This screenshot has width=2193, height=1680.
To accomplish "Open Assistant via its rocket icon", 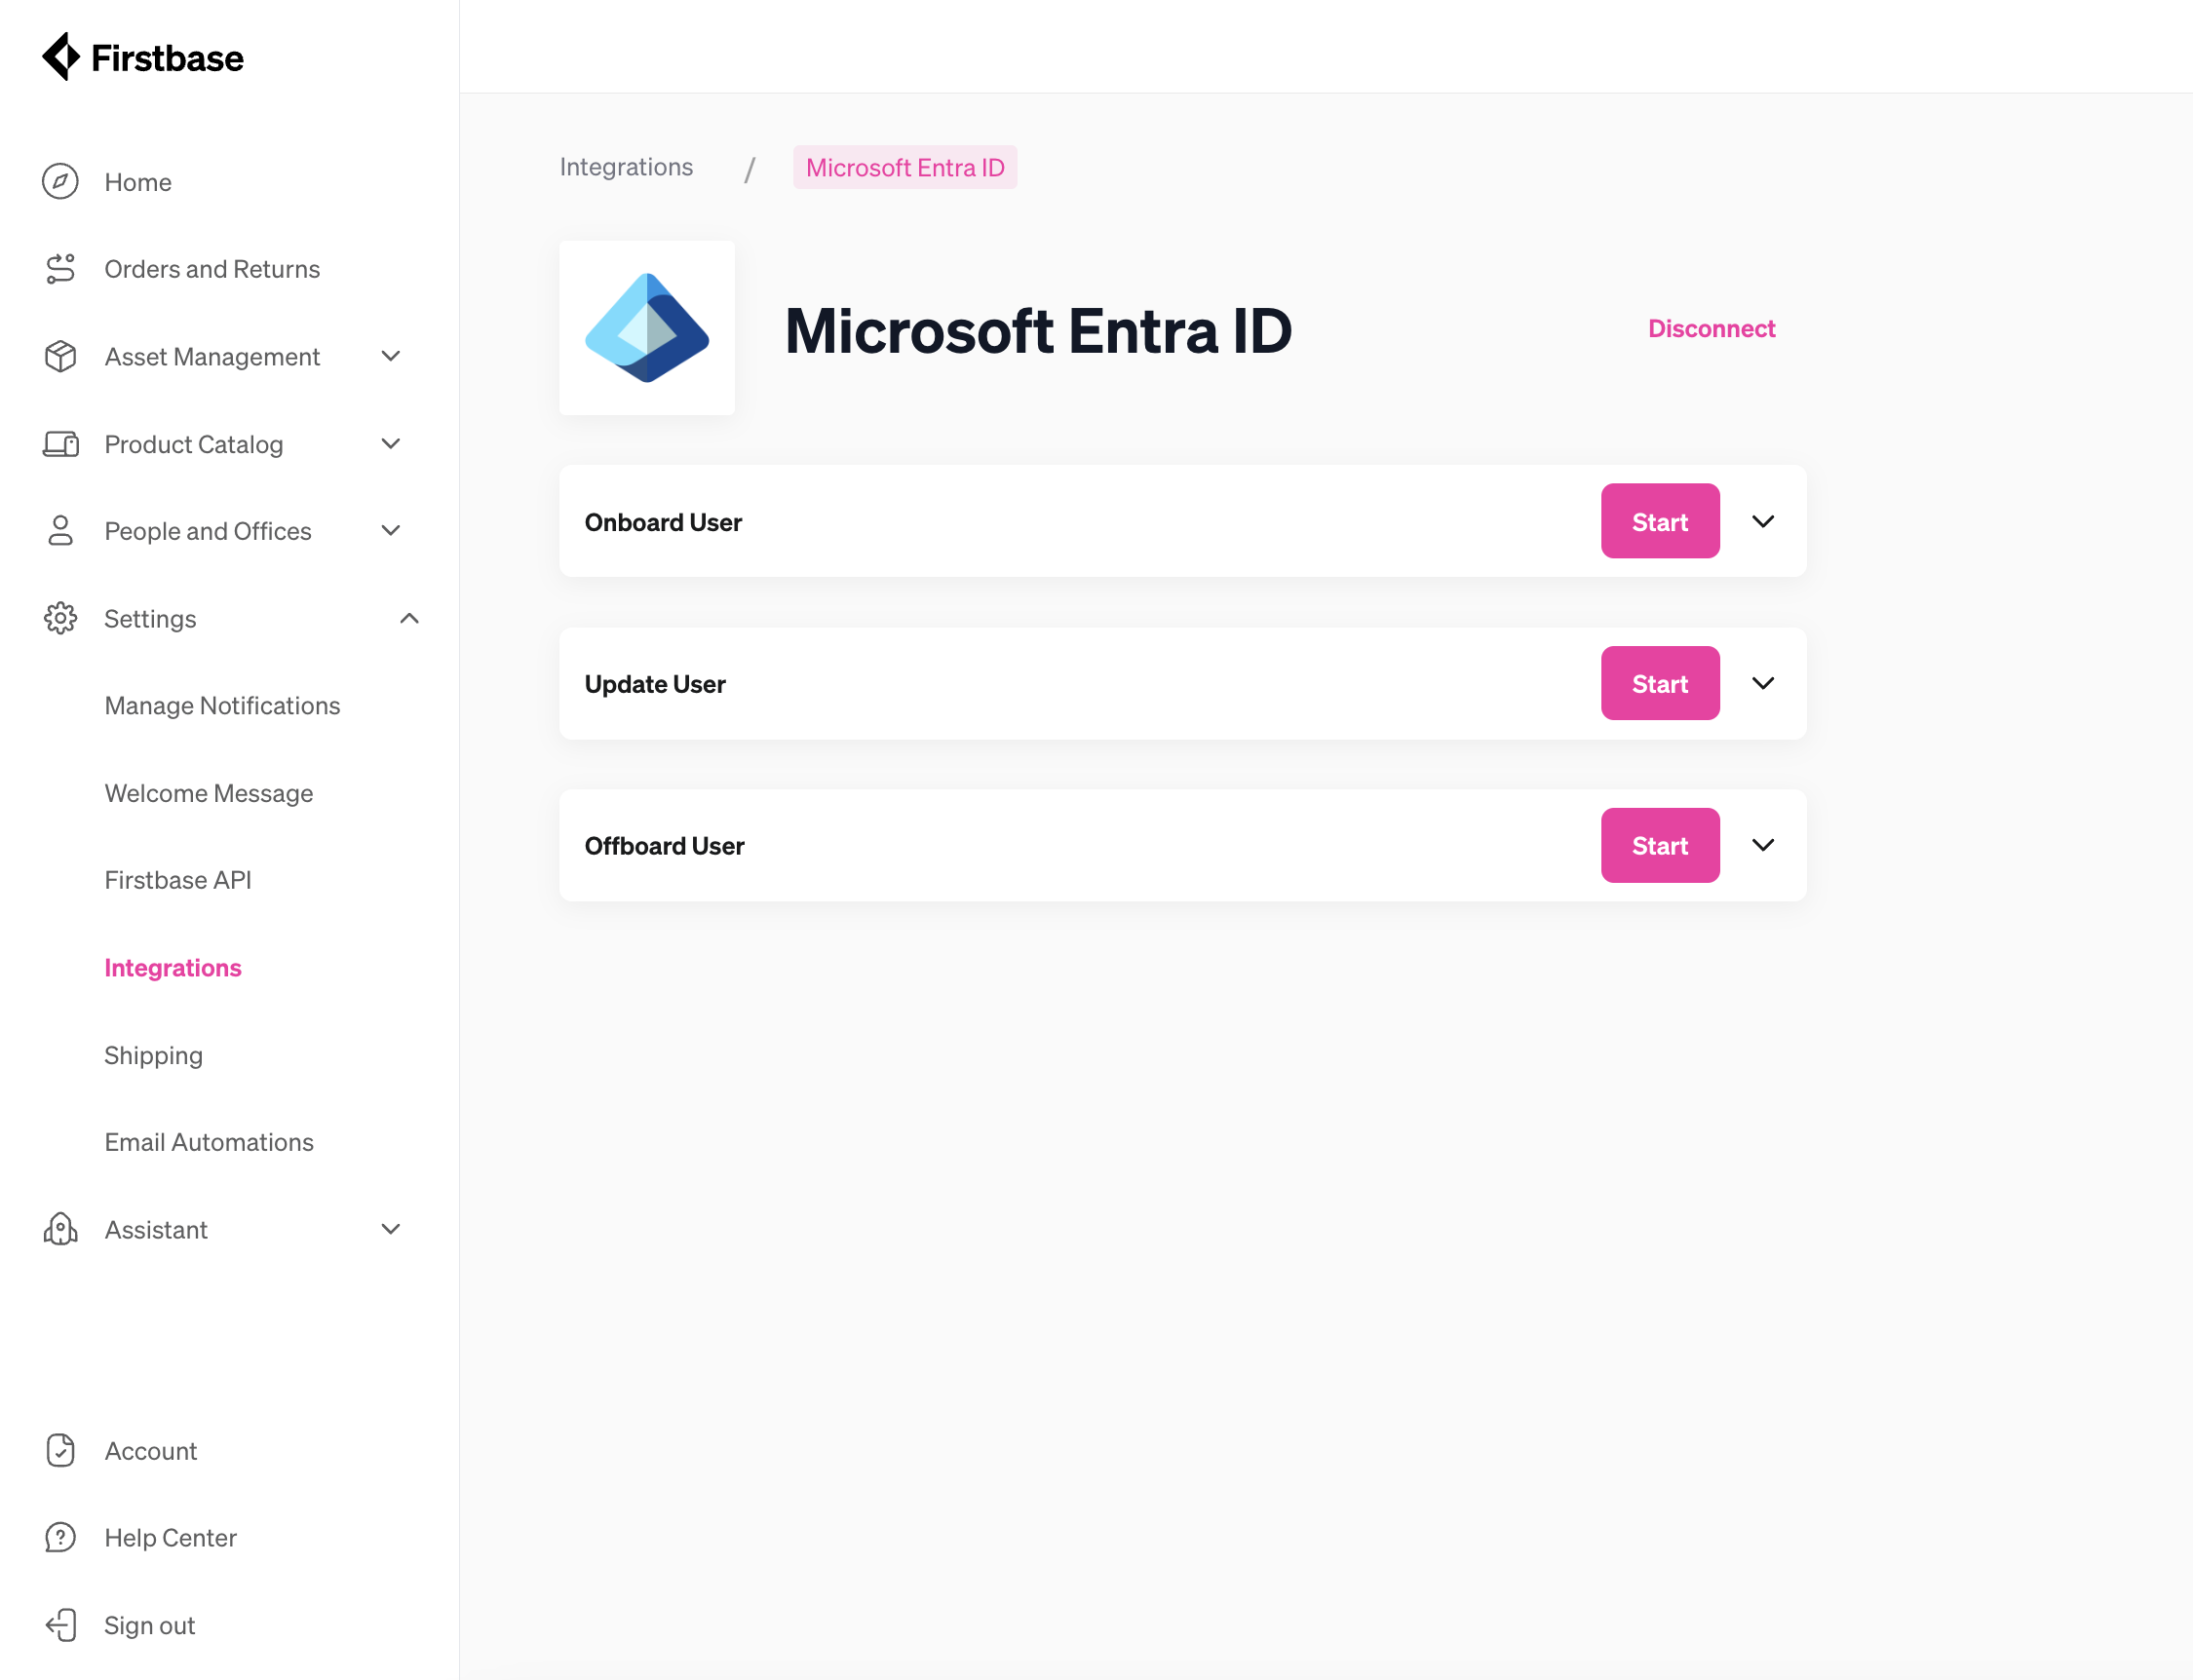I will (60, 1229).
